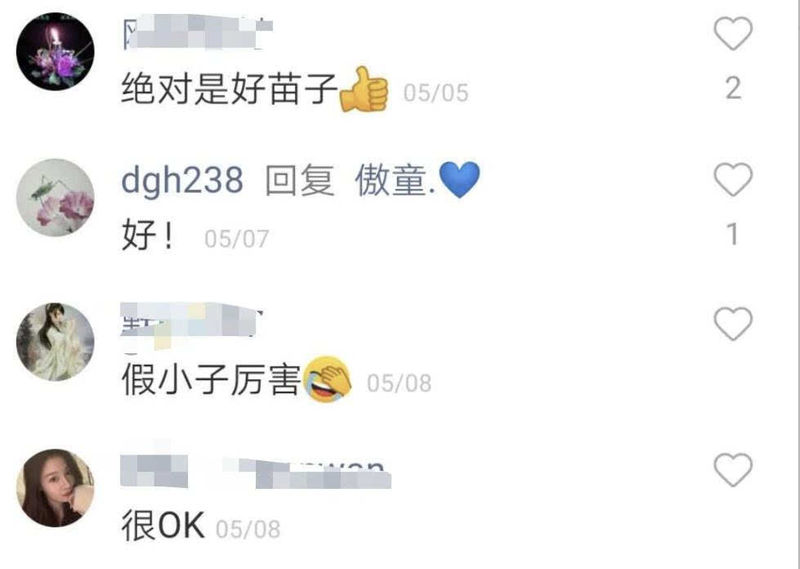Select the comment text 绝对是好苗子

pyautogui.click(x=229, y=89)
